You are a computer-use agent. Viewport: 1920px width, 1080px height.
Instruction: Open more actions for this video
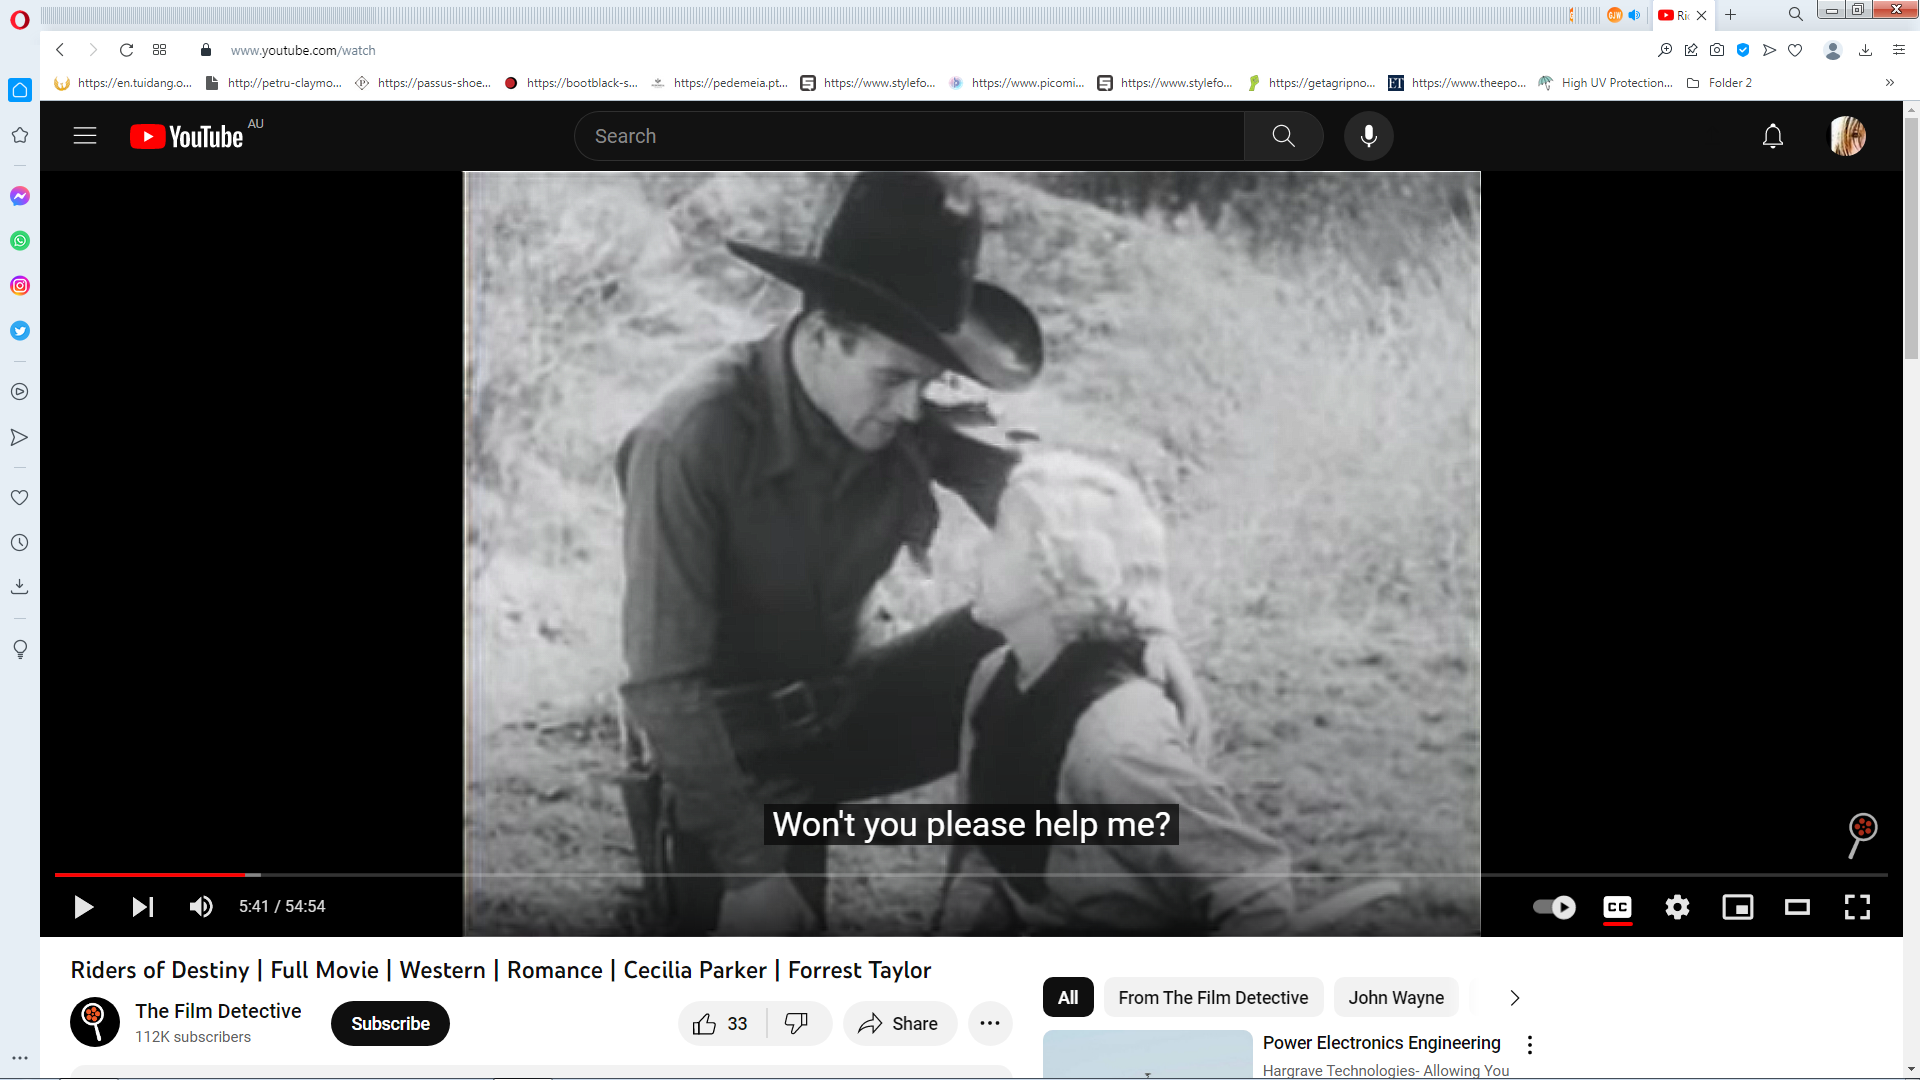coord(990,1023)
